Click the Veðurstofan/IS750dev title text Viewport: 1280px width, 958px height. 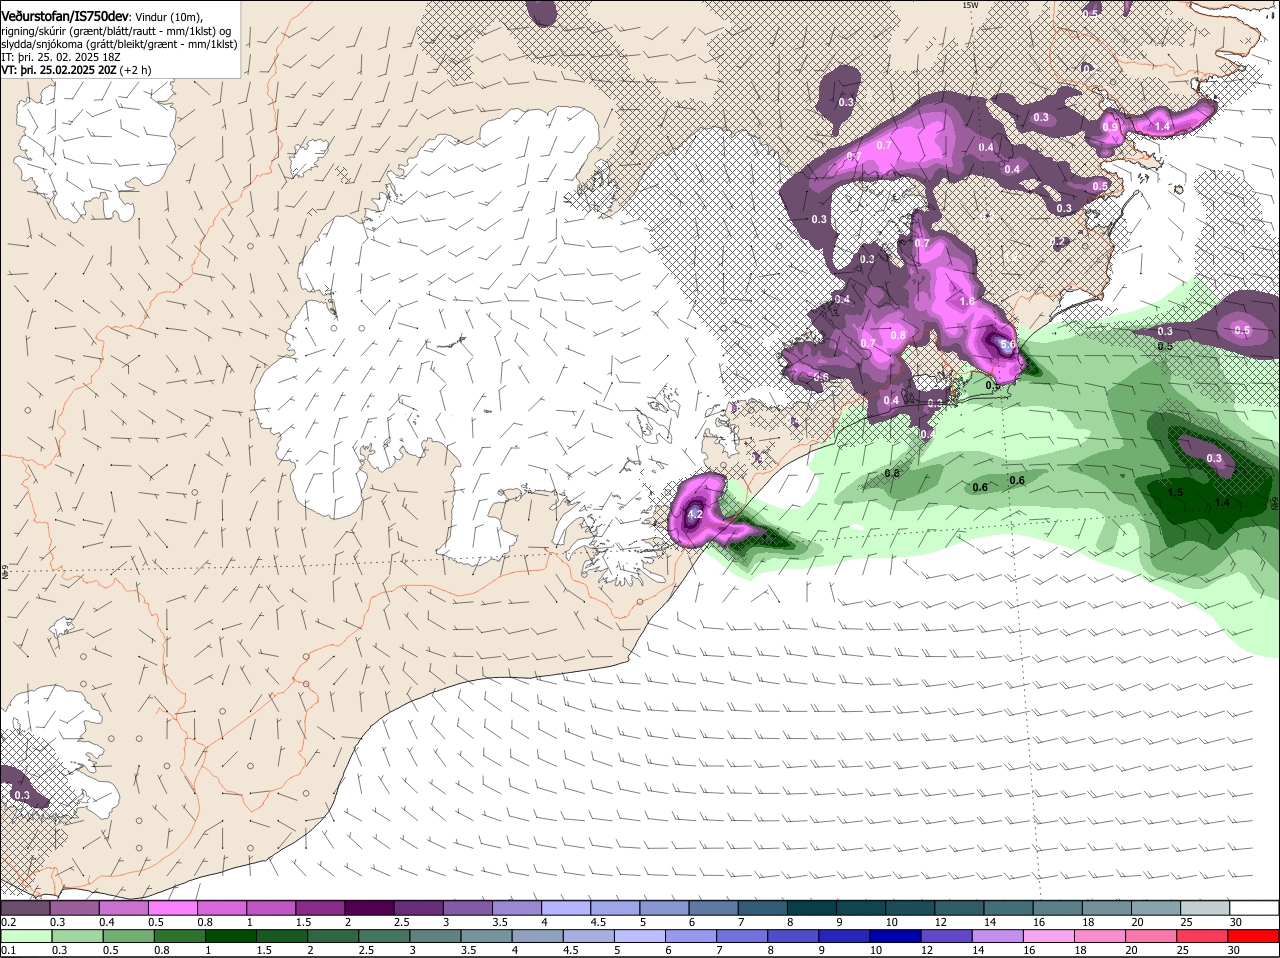(x=65, y=17)
